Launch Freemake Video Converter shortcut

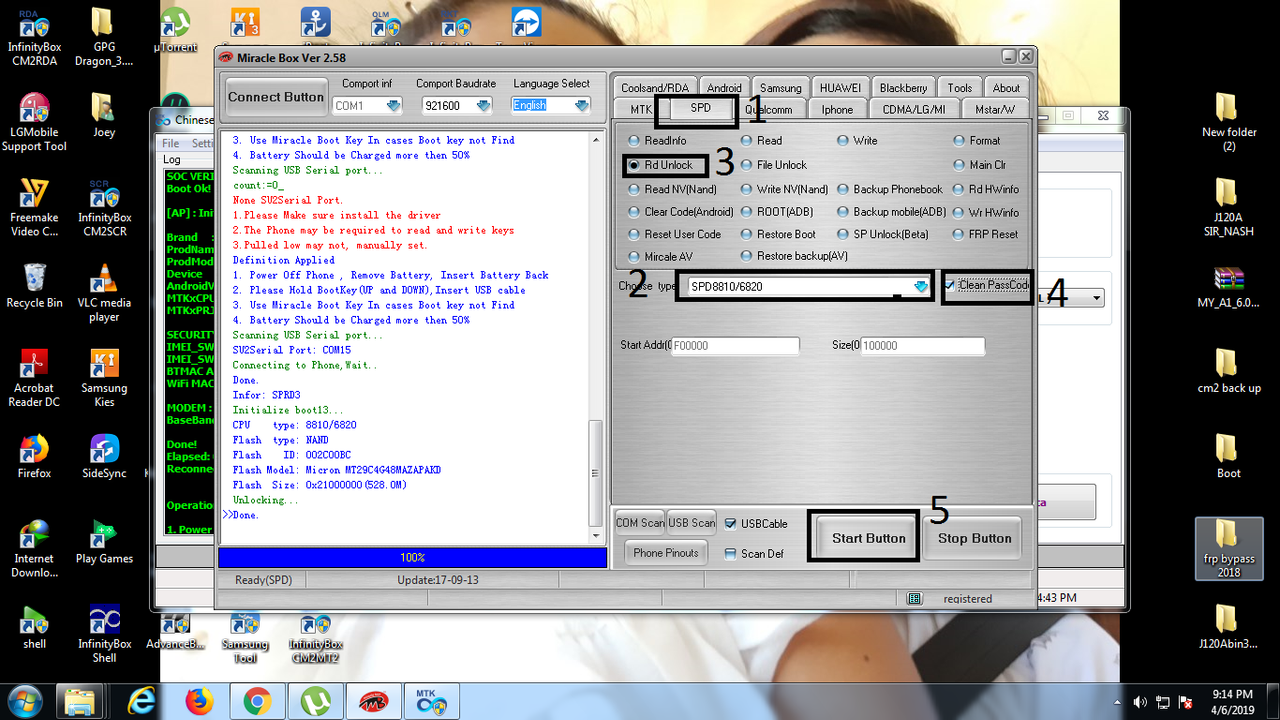click(34, 208)
